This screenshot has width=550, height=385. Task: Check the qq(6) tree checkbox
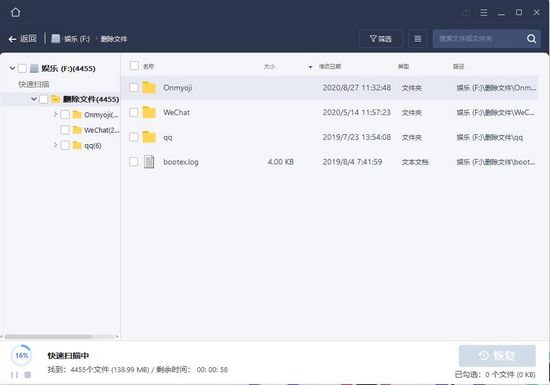point(65,146)
